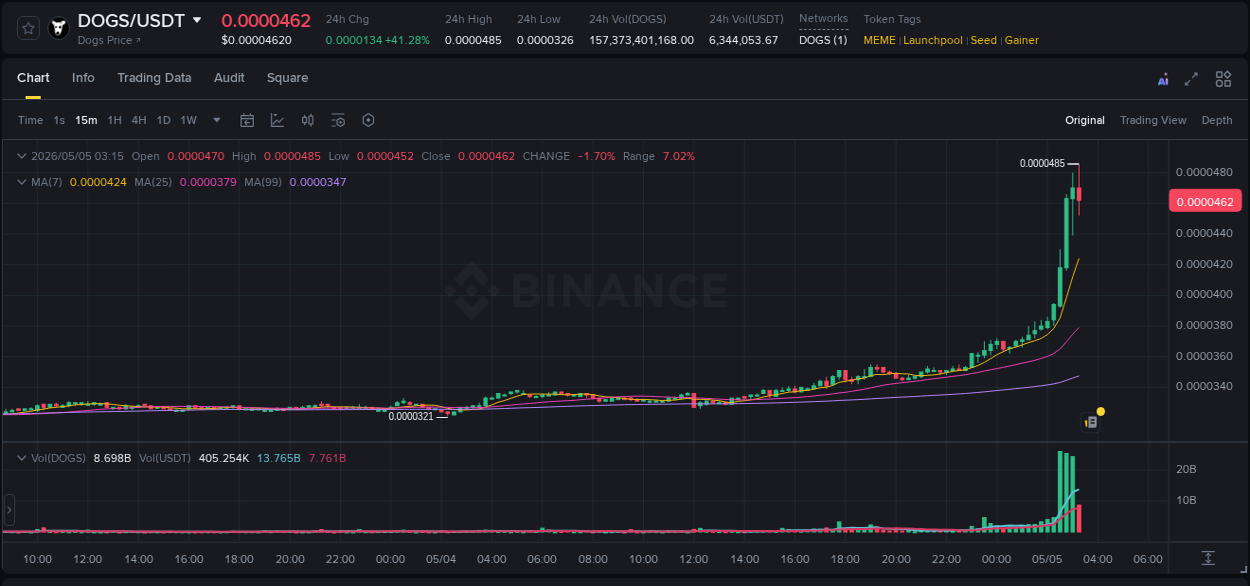Screen dimensions: 1250x586
Task: Change the candlestick chart style icon
Action: pos(308,120)
